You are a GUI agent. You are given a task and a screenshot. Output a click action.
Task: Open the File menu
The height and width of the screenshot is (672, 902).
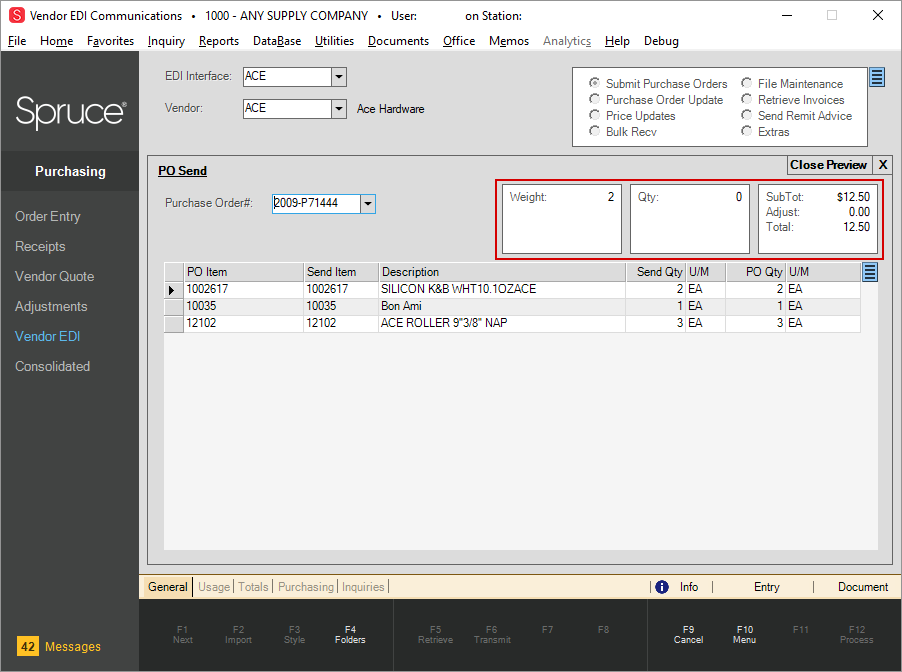click(17, 41)
